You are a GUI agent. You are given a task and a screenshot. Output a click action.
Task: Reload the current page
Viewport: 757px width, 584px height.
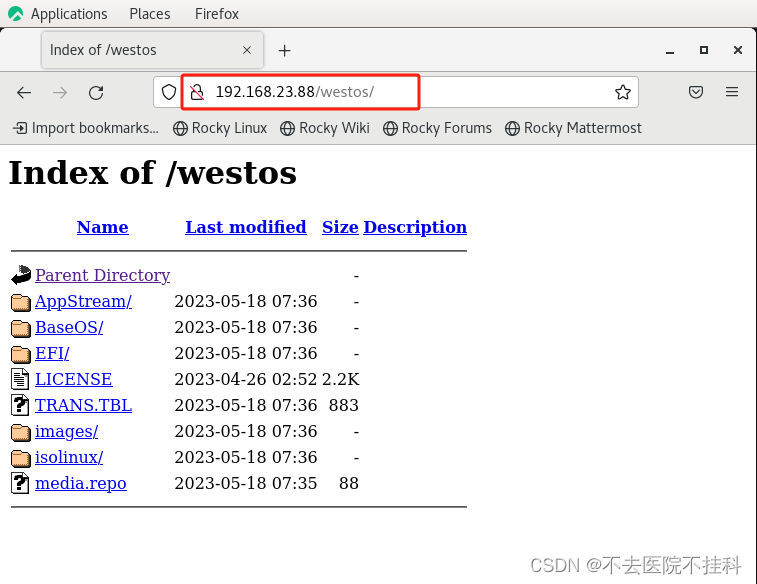(96, 92)
